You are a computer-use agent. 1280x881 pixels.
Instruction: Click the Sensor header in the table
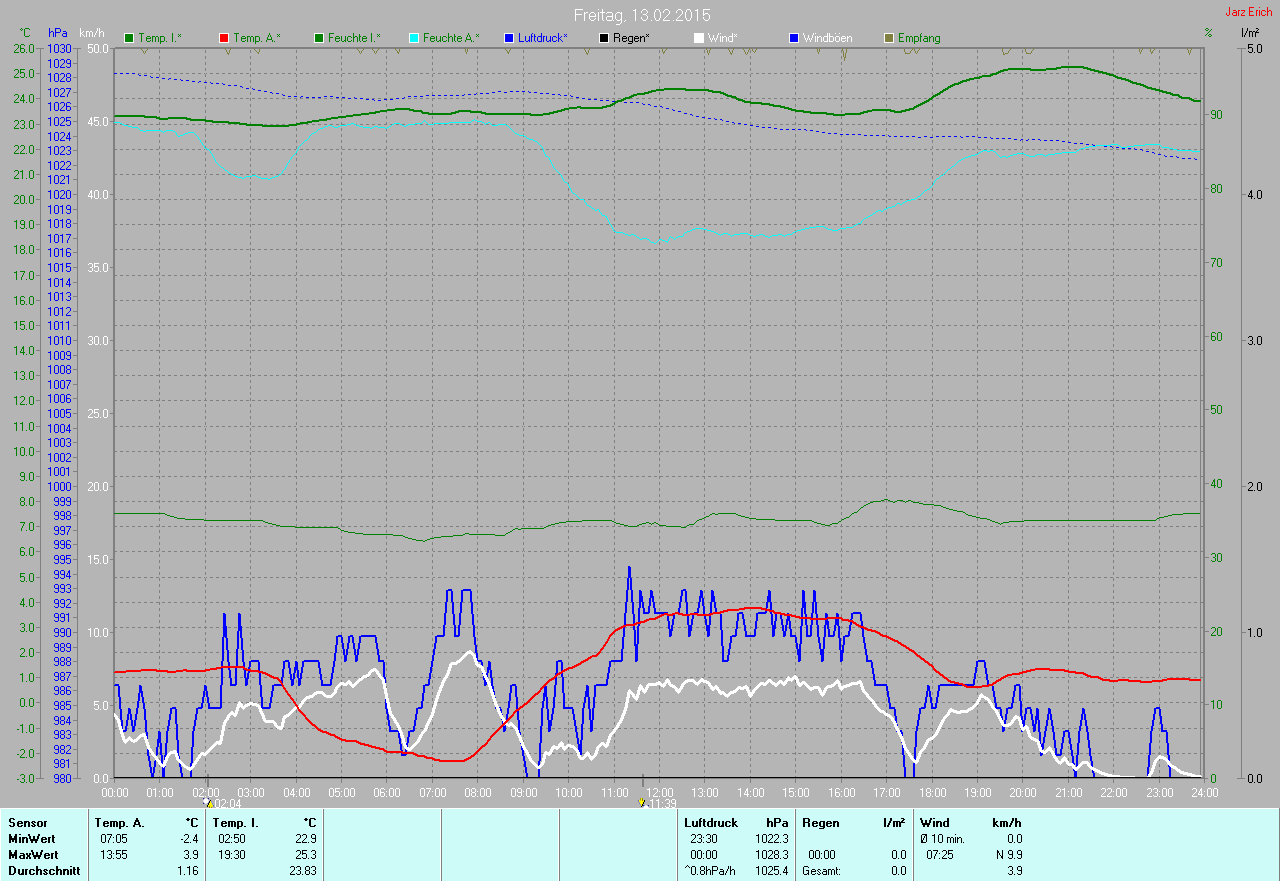click(x=27, y=823)
